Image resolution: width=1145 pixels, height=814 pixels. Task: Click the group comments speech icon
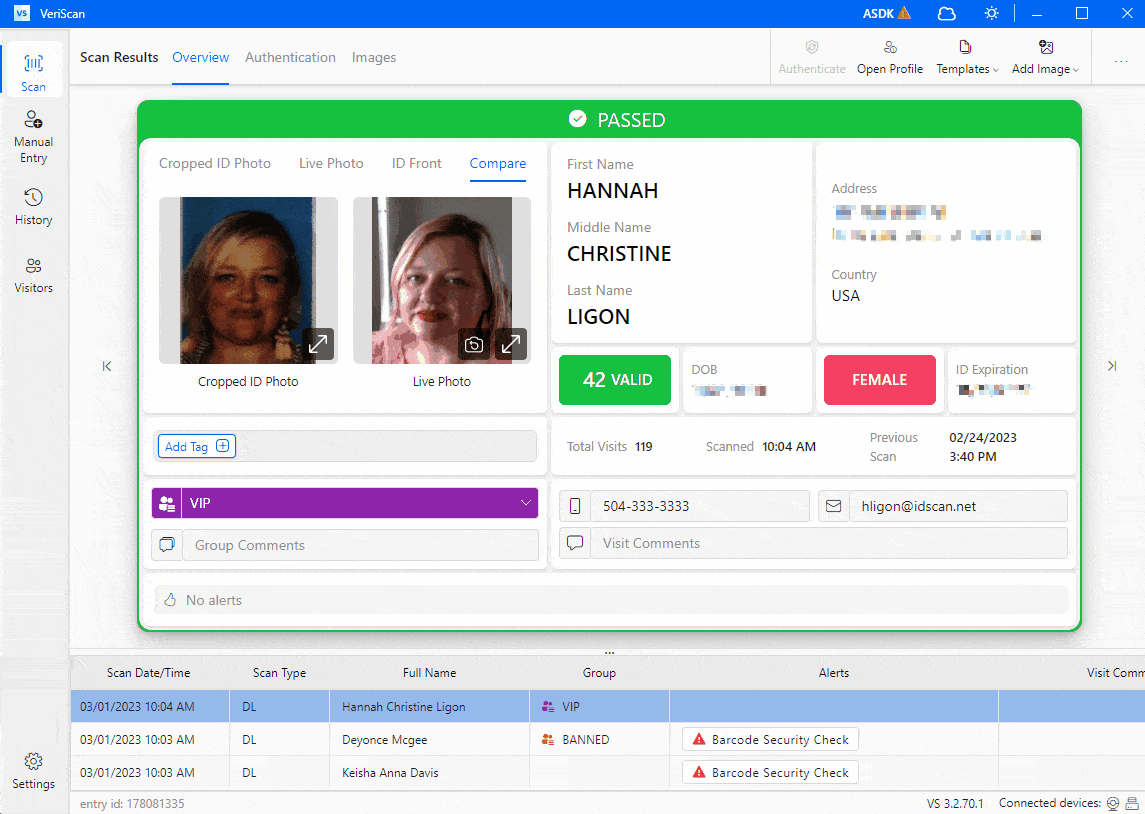(x=166, y=545)
